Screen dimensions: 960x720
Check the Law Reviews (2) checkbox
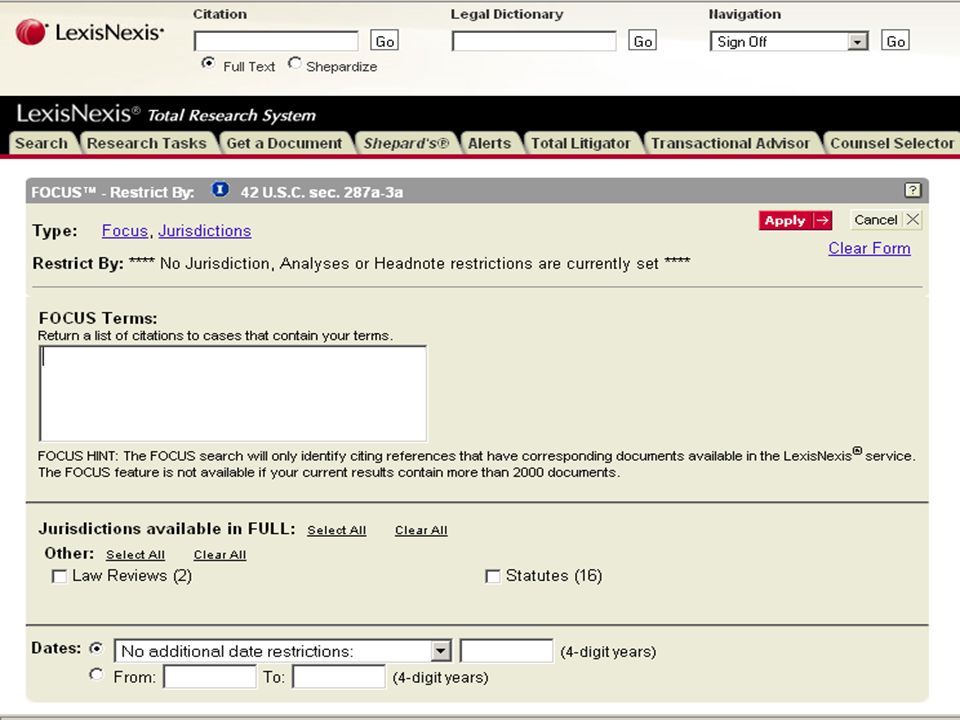(59, 577)
